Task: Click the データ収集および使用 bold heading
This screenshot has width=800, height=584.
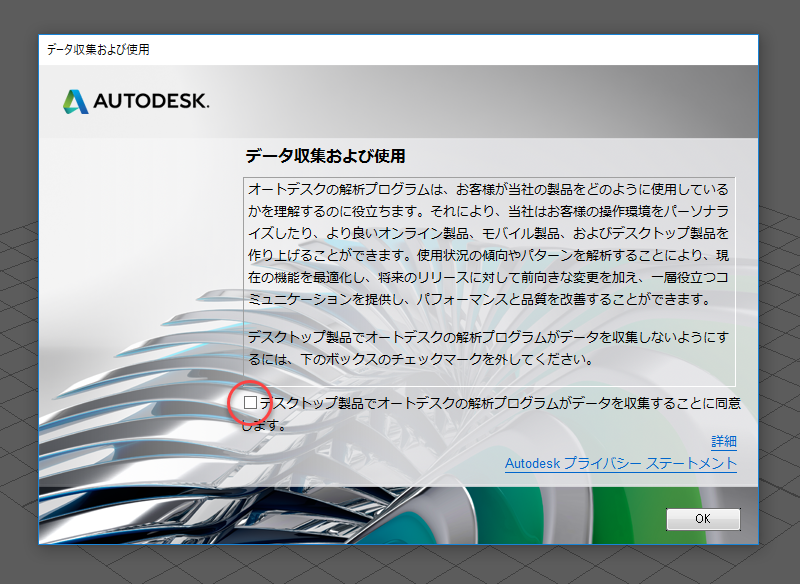Action: [325, 156]
